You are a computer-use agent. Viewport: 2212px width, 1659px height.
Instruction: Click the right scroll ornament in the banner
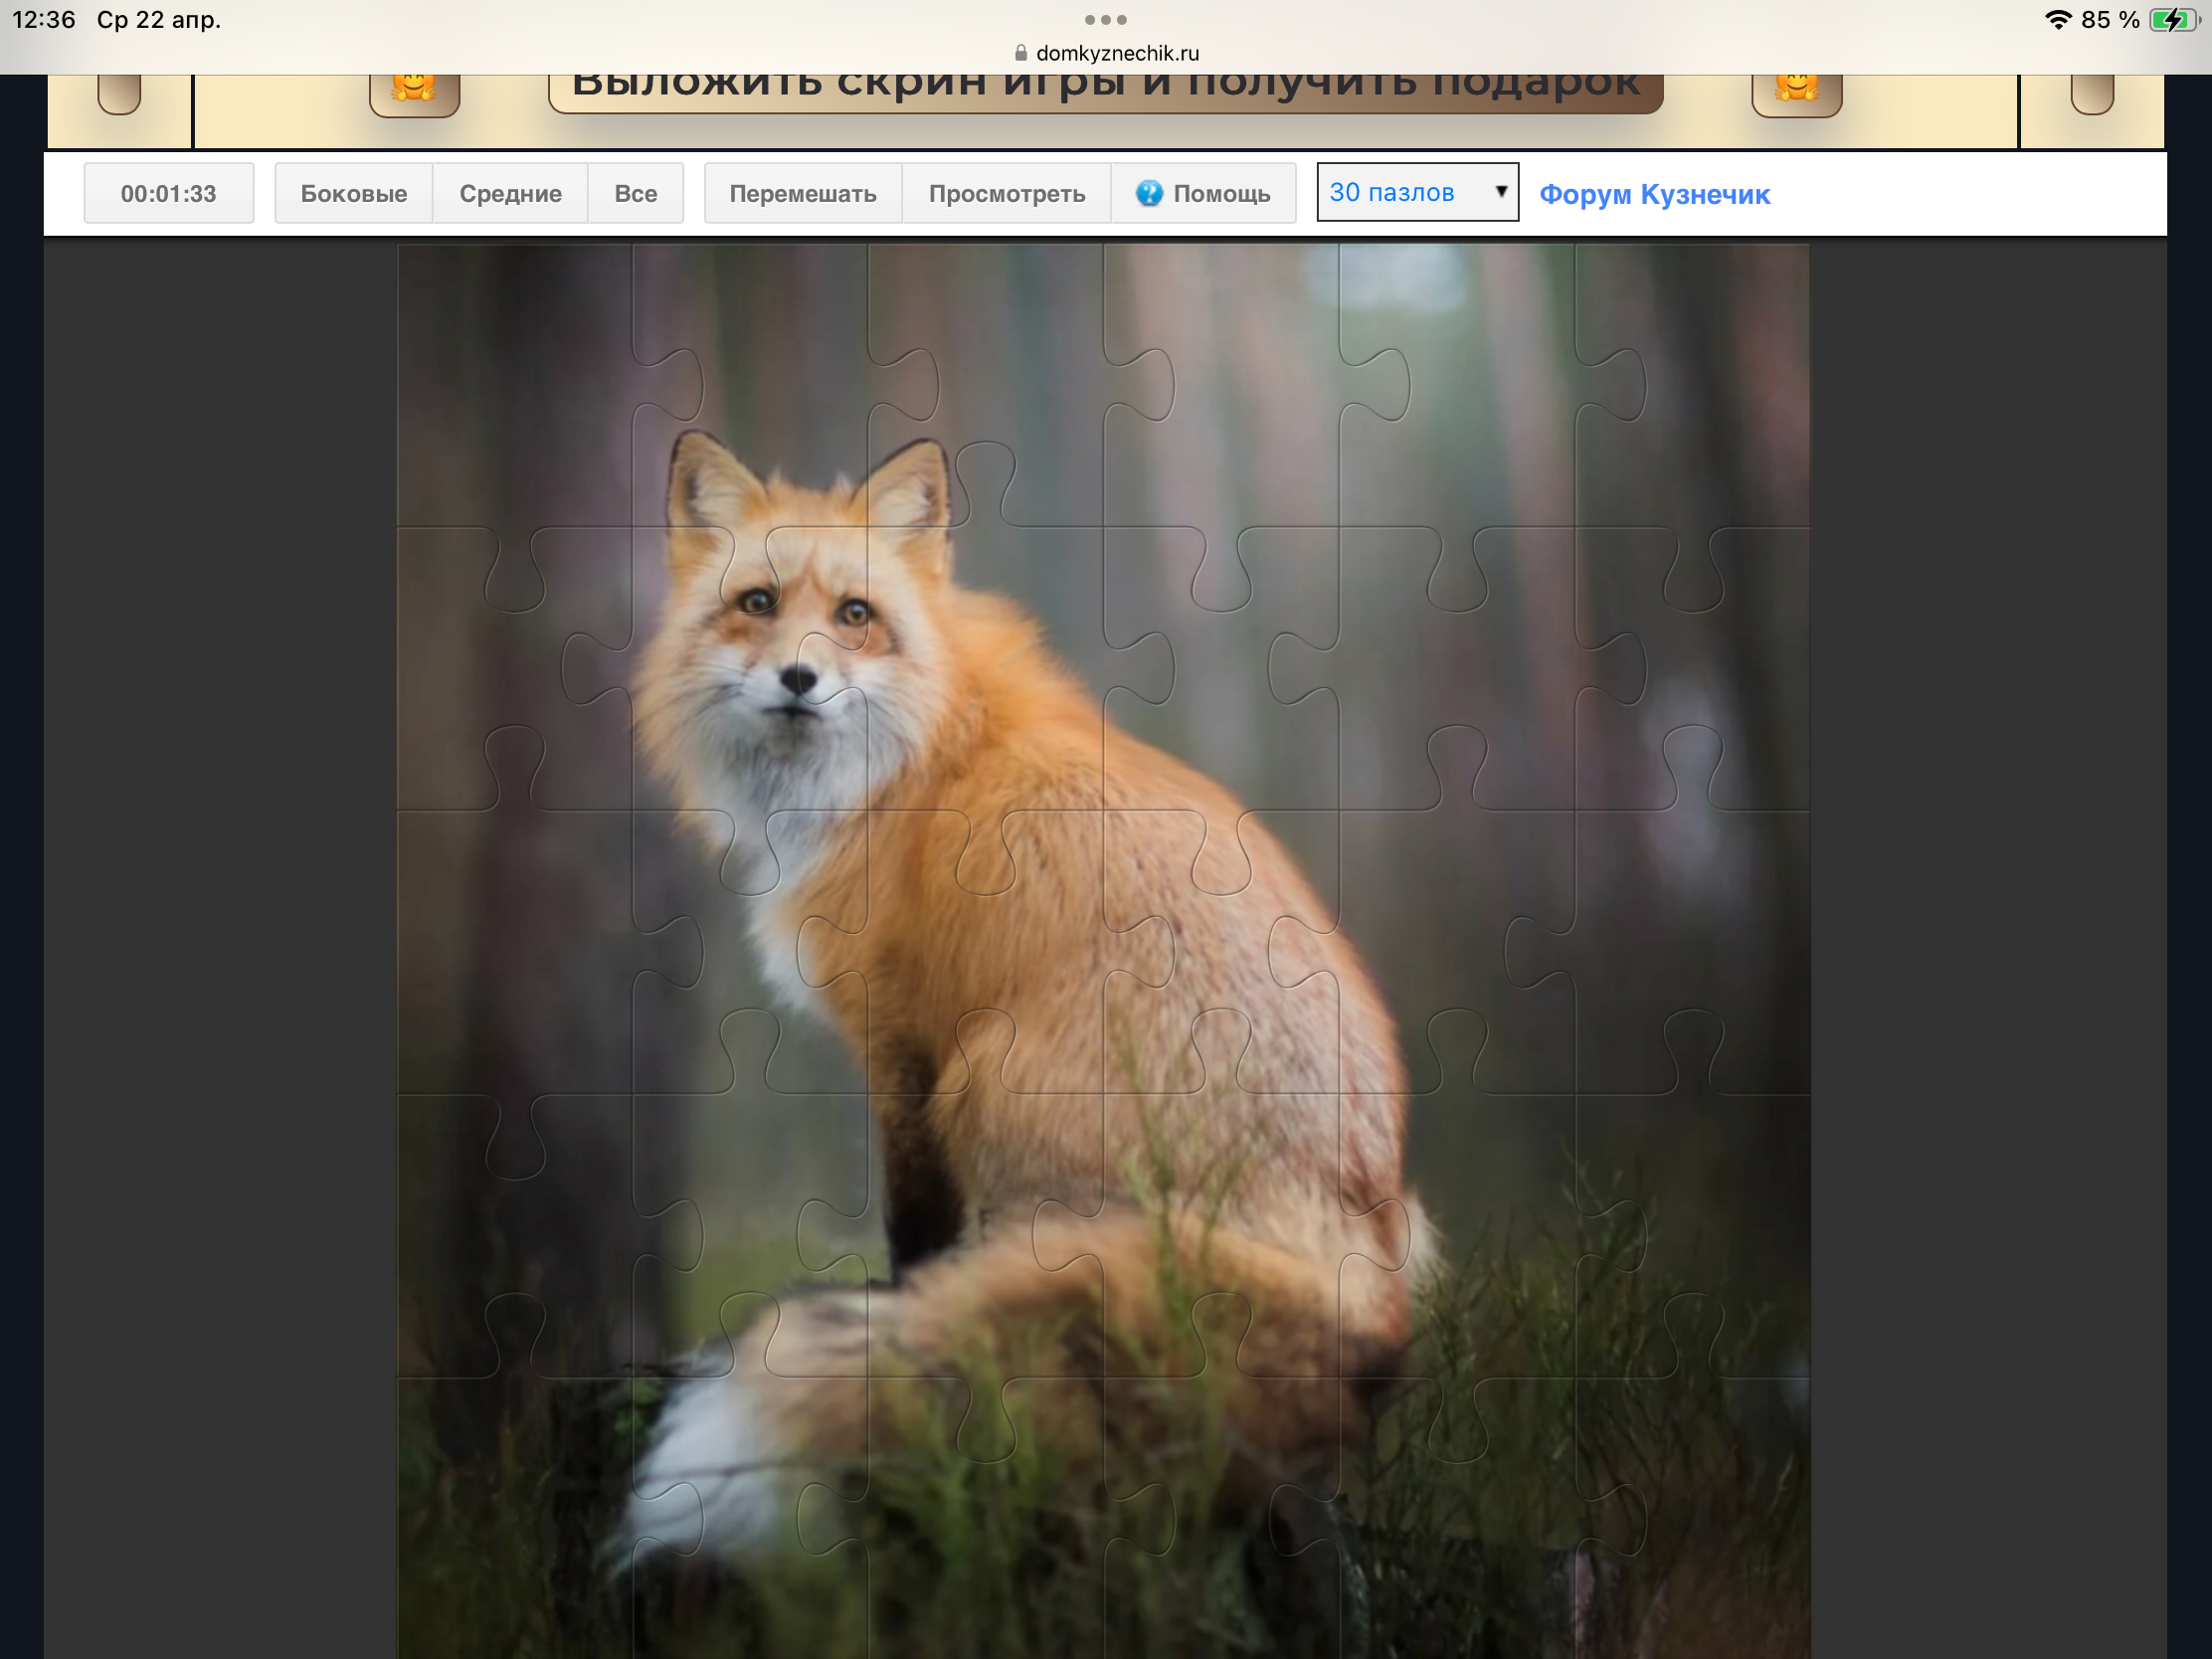[x=2091, y=94]
